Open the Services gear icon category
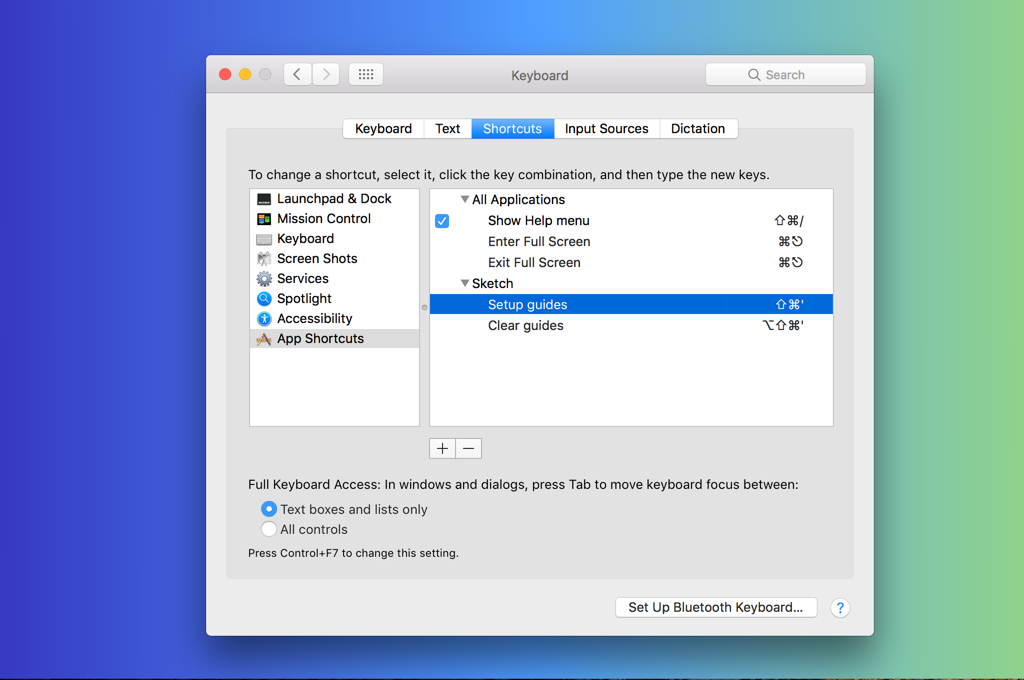1024x680 pixels. [264, 279]
